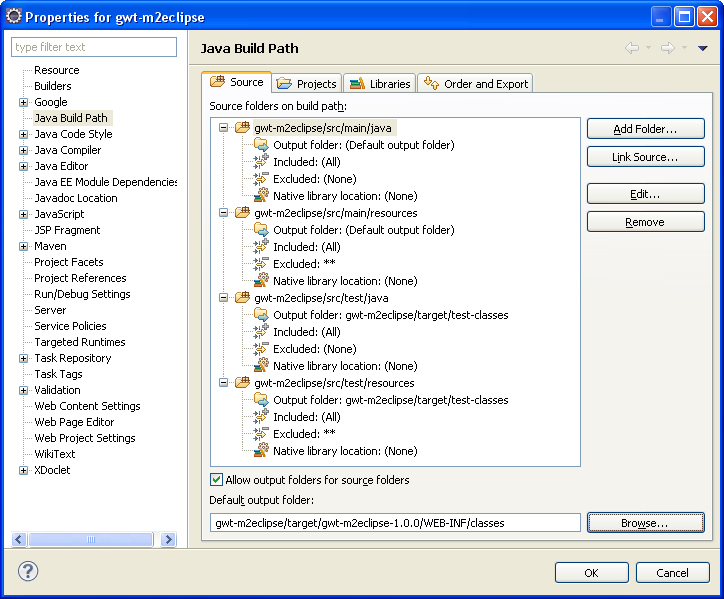Switch to the Source tab

point(237,82)
